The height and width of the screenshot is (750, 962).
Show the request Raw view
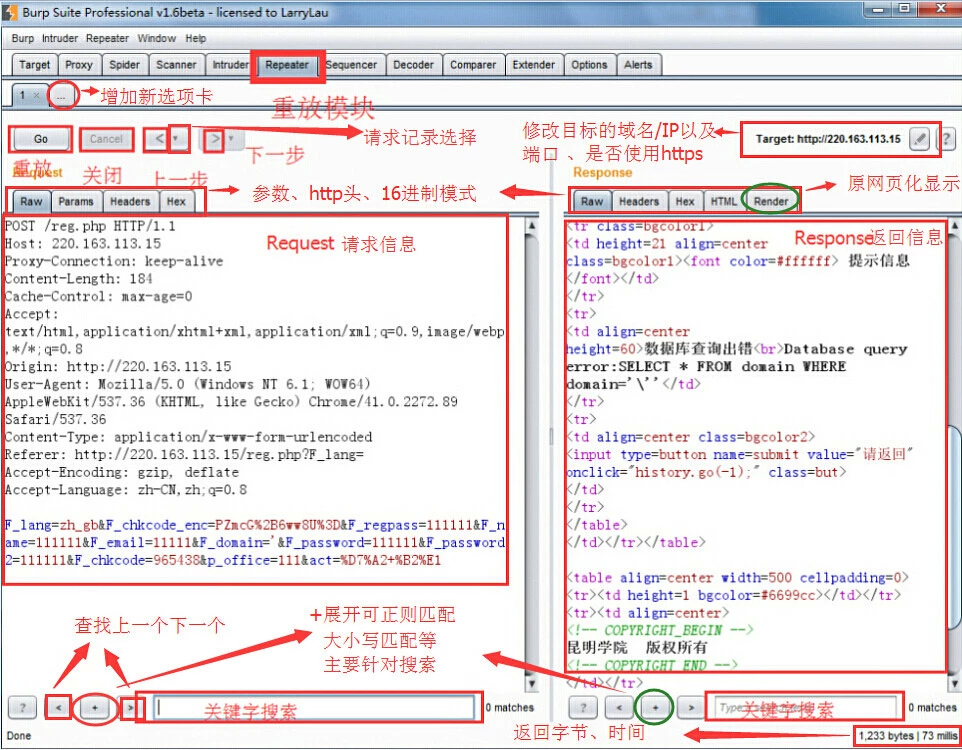pos(31,201)
